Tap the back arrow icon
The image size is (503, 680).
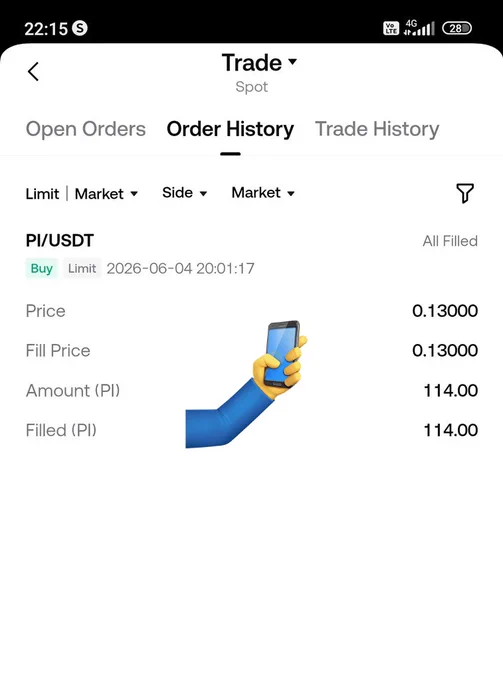tap(33, 72)
